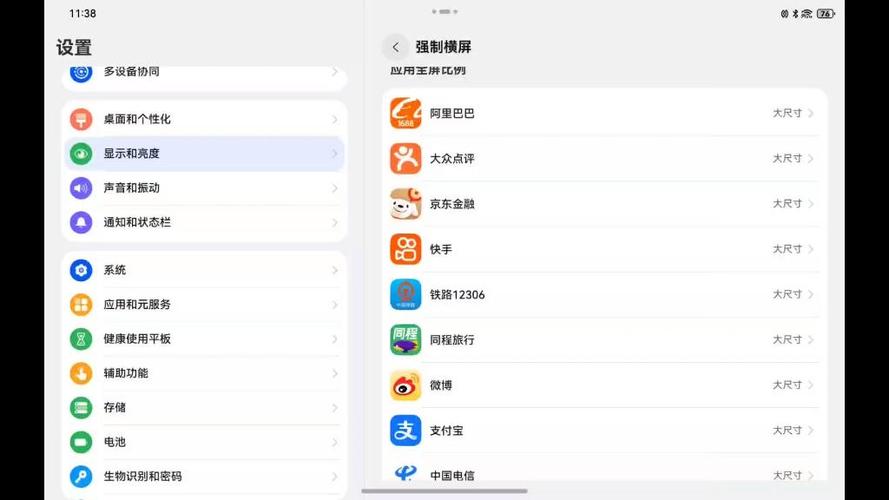The width and height of the screenshot is (889, 500).
Task: Tap the 应用和元服务 grid icon
Action: click(x=81, y=304)
